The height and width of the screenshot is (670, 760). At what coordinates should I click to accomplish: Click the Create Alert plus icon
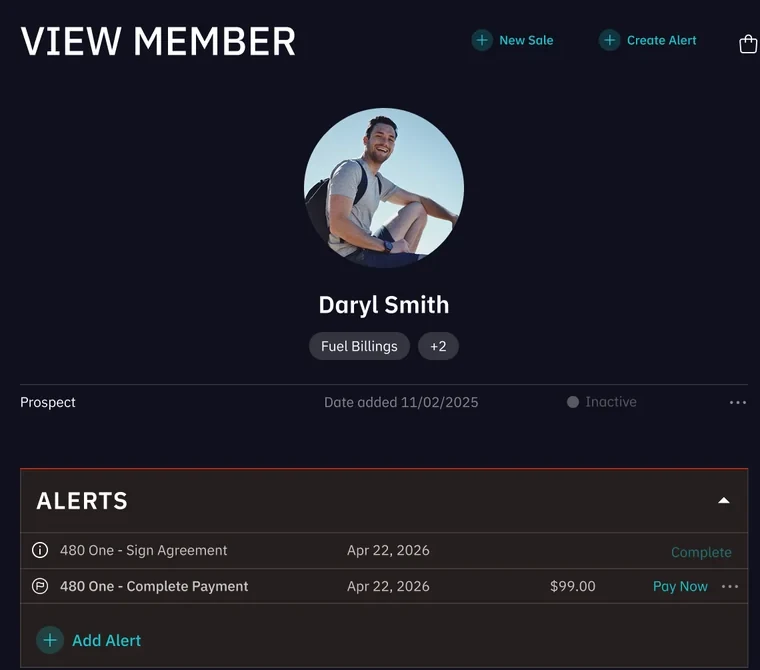tap(609, 40)
